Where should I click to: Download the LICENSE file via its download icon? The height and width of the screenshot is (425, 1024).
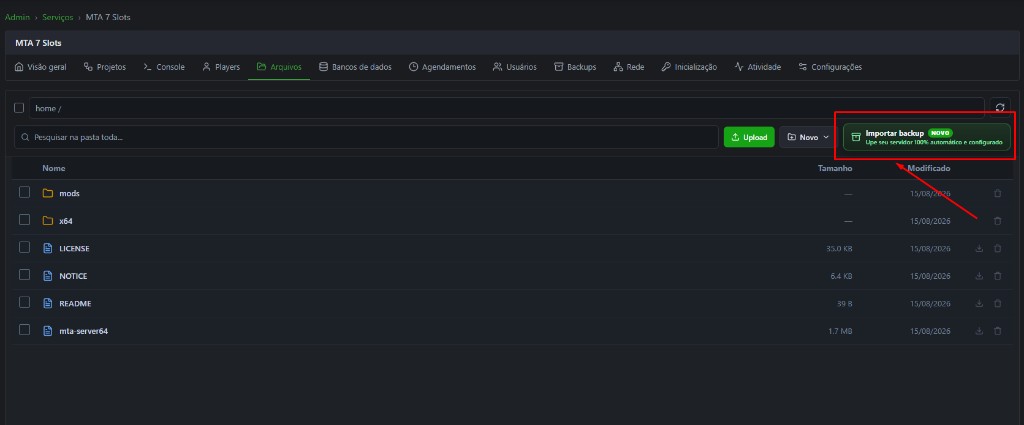(x=979, y=249)
